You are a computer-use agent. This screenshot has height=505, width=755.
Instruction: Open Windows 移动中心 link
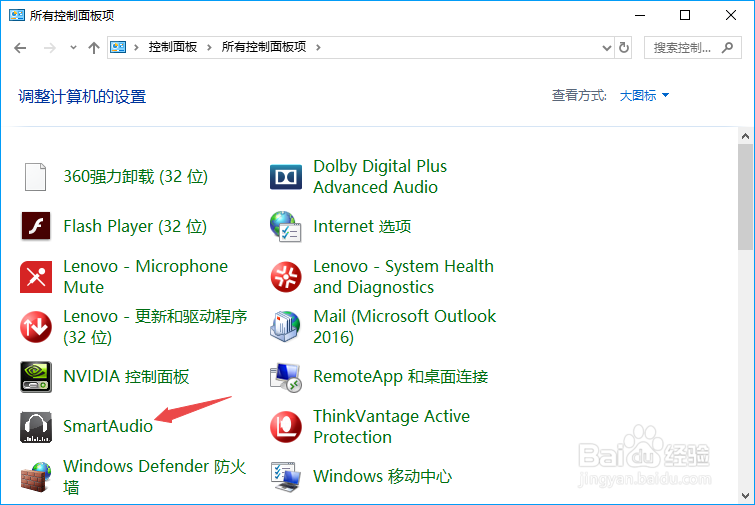382,477
